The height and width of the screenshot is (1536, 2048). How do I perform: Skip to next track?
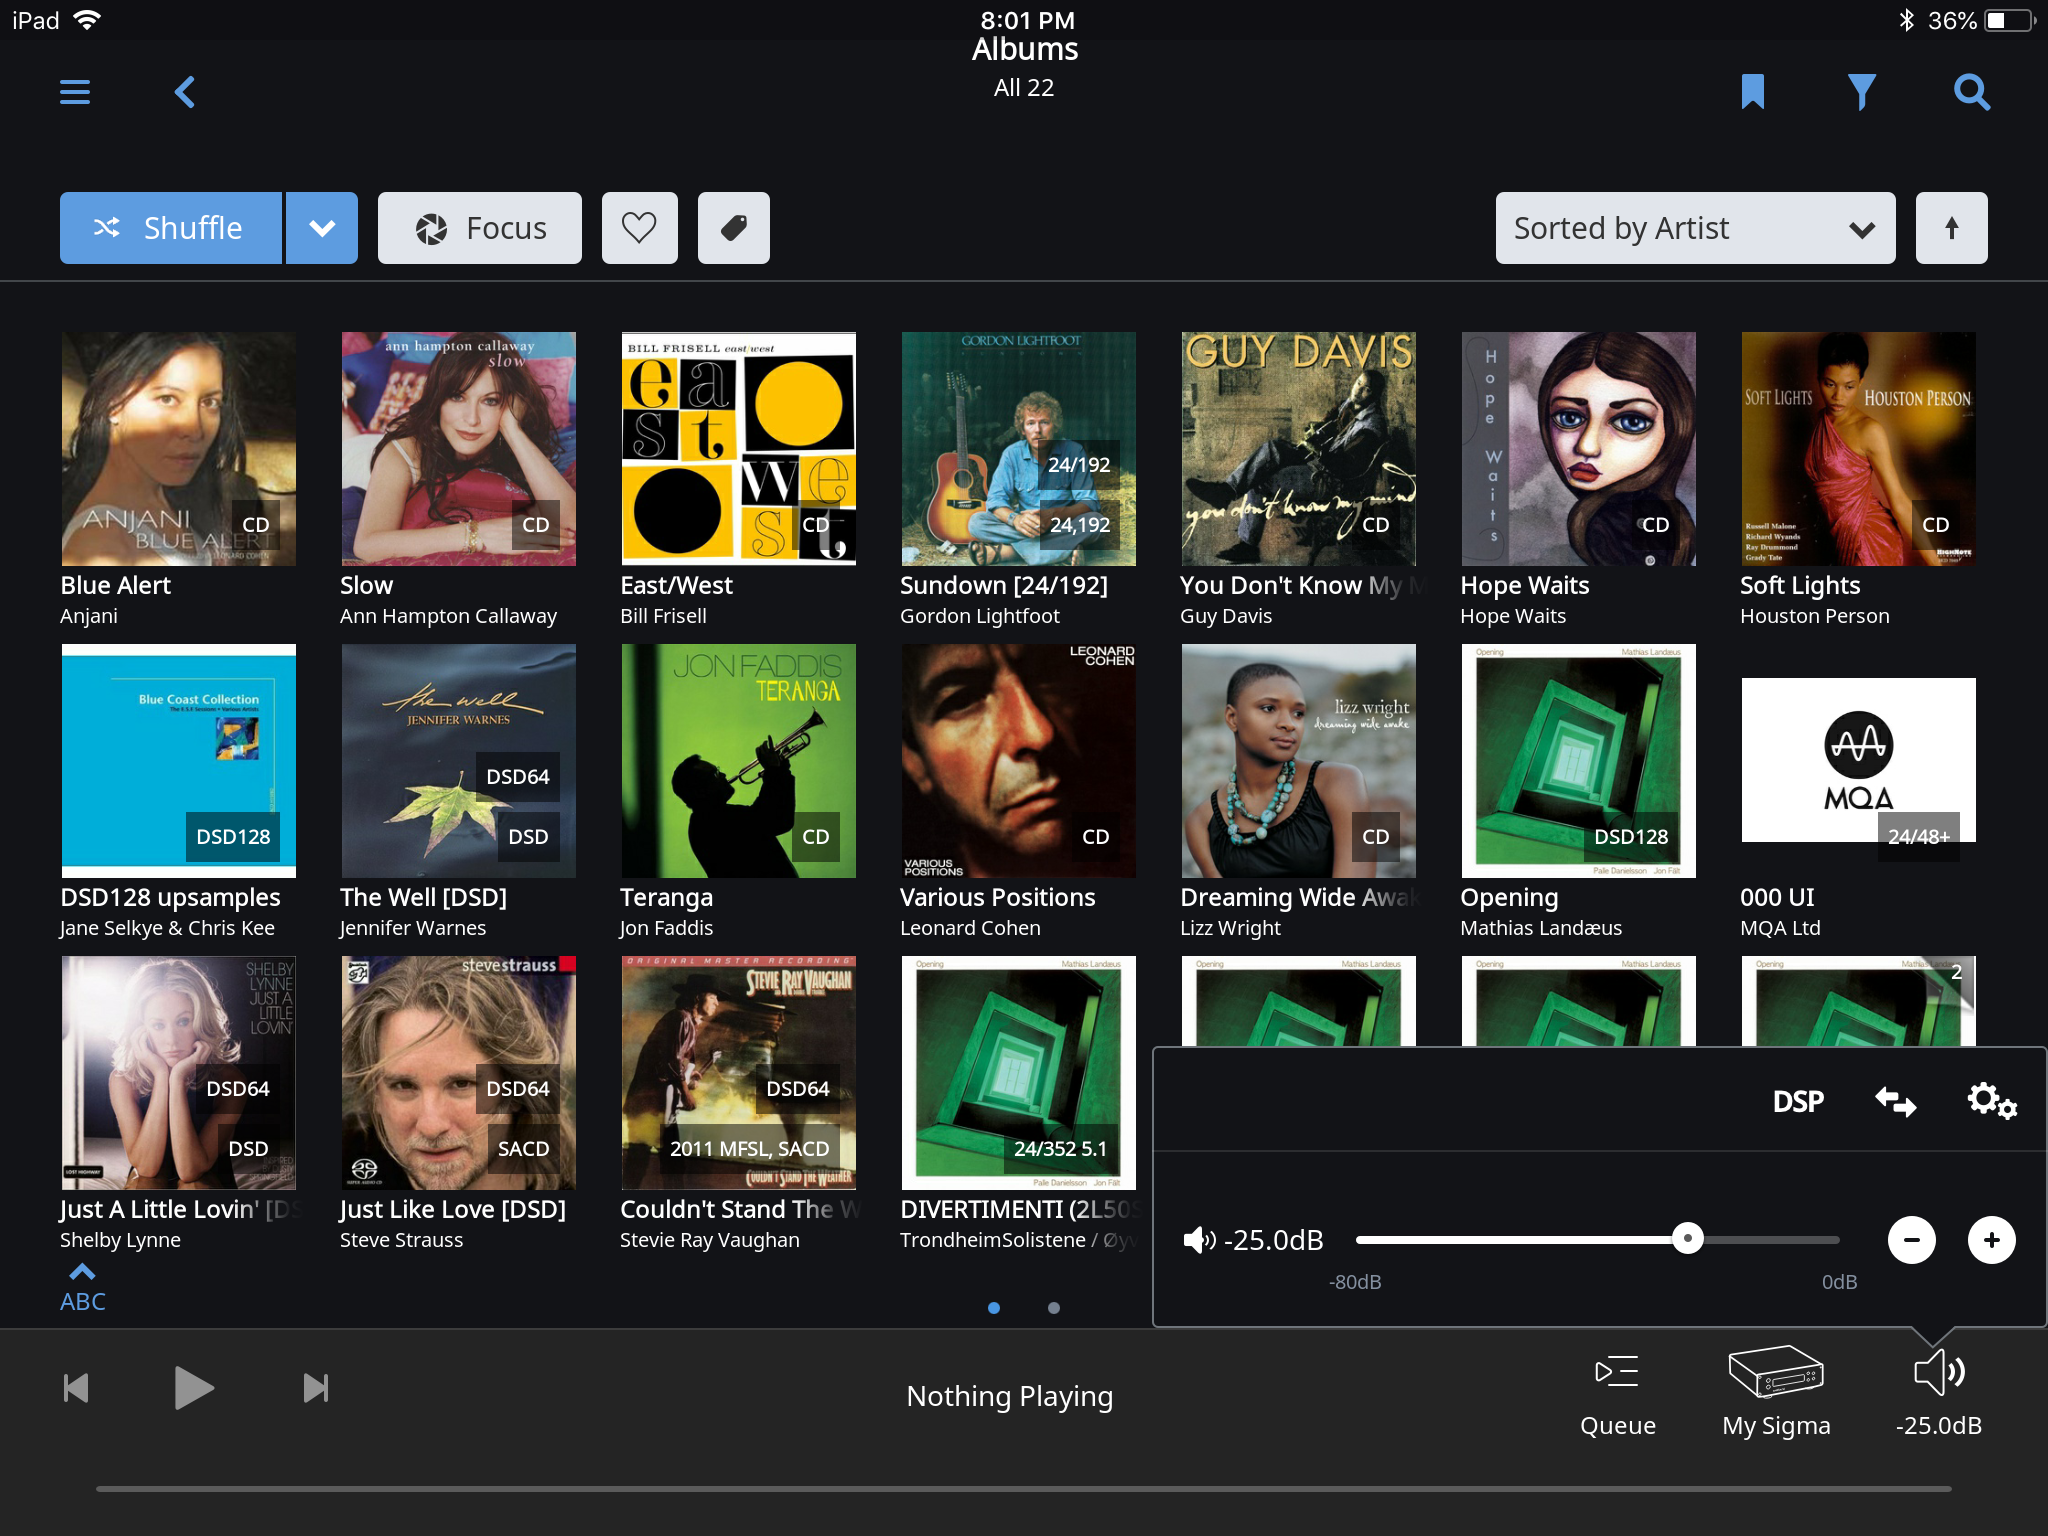pyautogui.click(x=316, y=1388)
